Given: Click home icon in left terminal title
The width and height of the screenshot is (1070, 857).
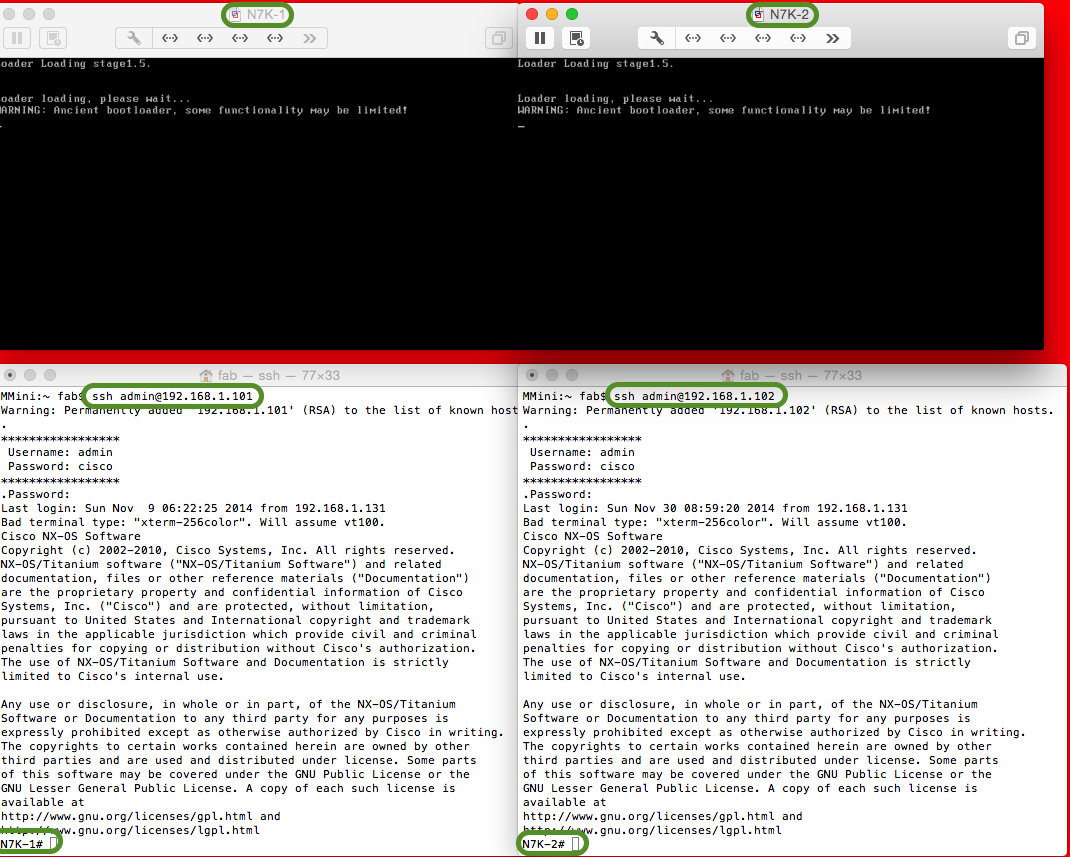Looking at the screenshot, I should point(205,375).
